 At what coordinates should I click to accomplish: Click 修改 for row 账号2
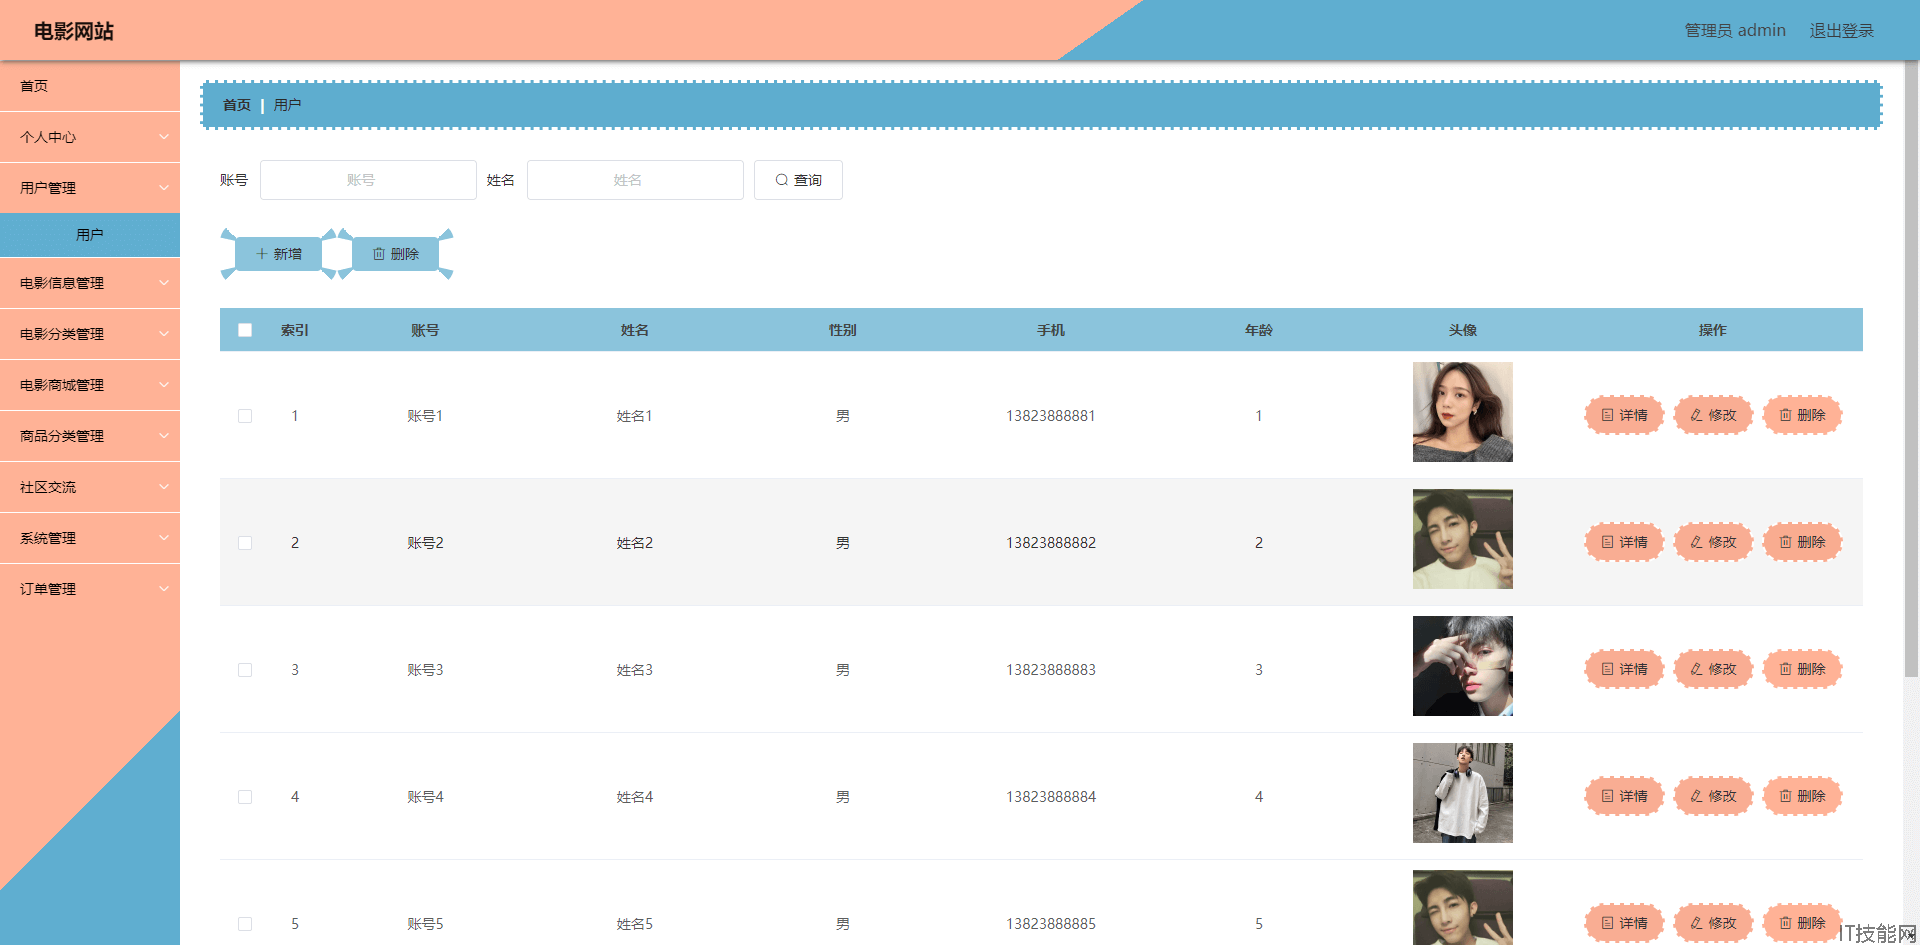point(1713,542)
